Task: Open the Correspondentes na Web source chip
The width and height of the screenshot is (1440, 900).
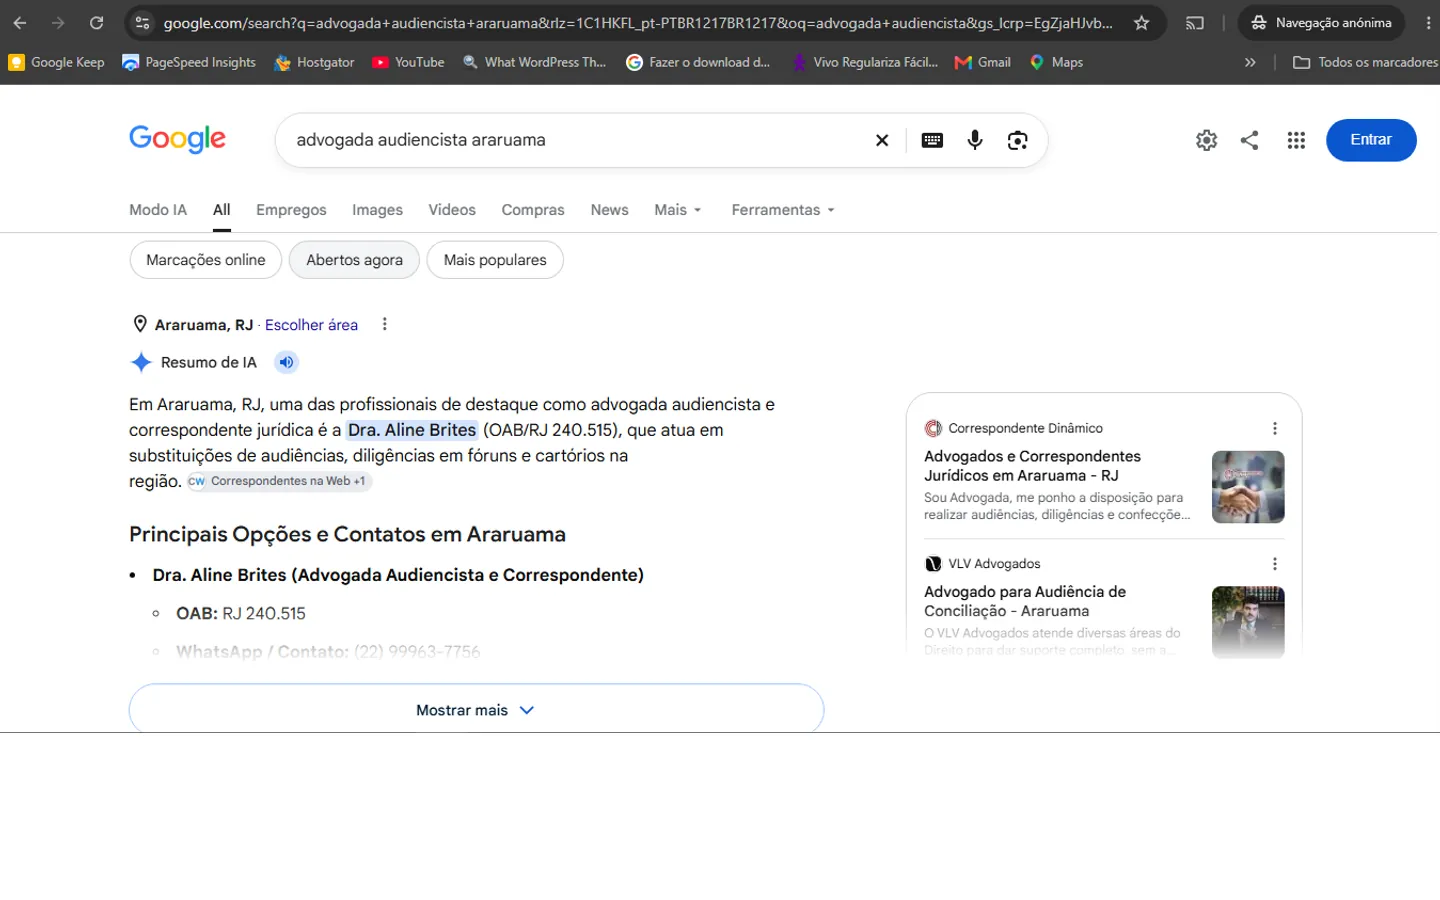Action: 279,481
